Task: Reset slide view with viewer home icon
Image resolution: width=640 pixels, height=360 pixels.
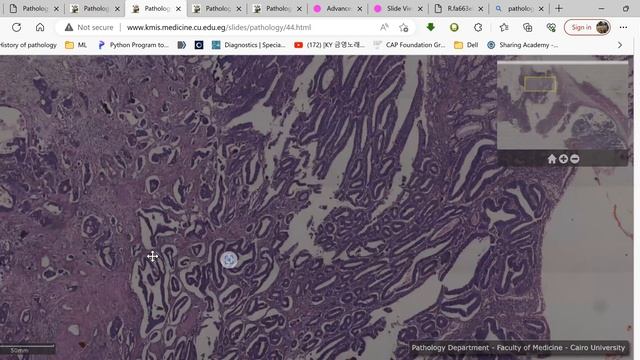Action: pos(552,159)
